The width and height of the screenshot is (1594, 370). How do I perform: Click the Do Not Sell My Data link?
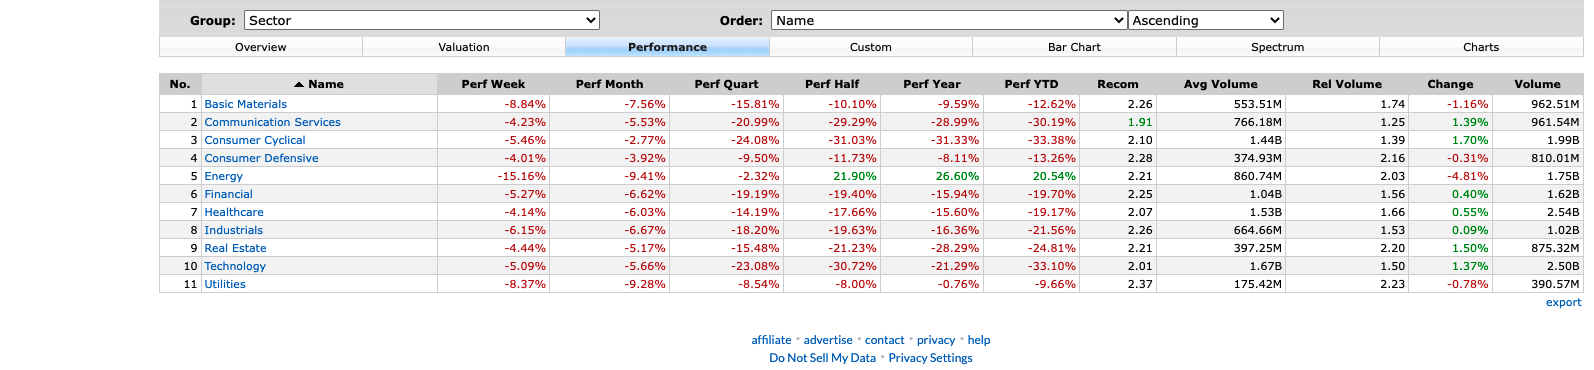click(822, 358)
